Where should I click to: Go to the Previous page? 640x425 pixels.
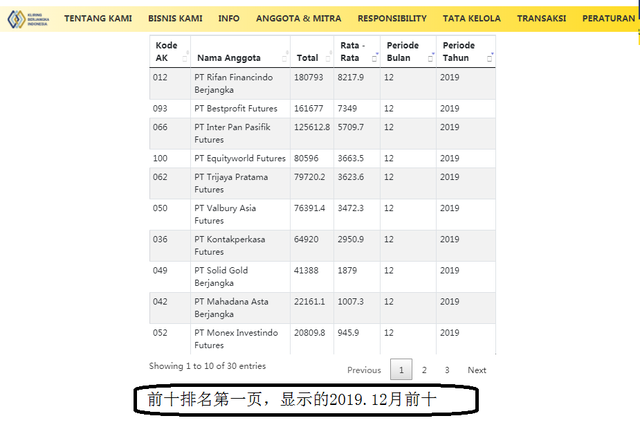[x=364, y=370]
